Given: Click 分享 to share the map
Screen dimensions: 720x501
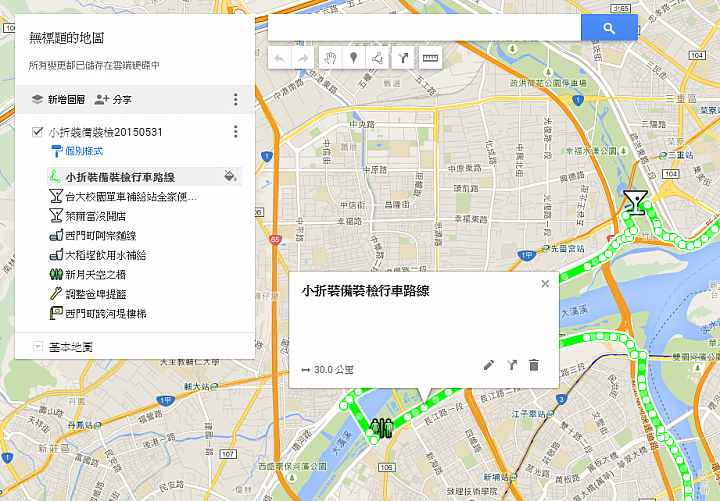Looking at the screenshot, I should click(x=113, y=99).
